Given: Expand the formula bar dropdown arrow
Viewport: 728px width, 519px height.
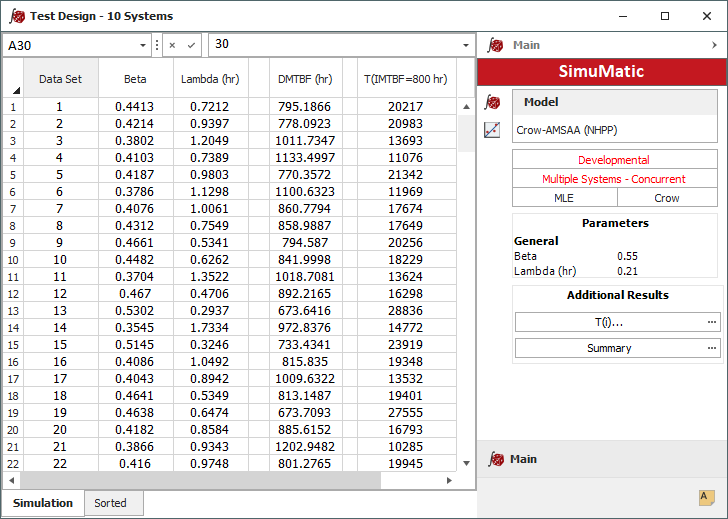Looking at the screenshot, I should click(466, 45).
